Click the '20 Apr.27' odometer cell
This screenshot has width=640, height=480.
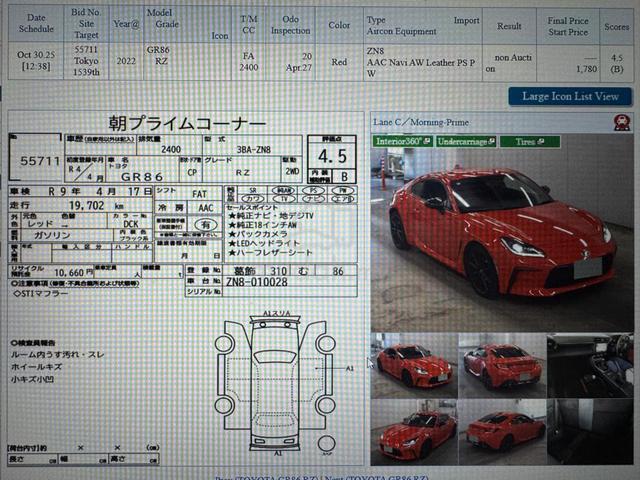tap(290, 61)
